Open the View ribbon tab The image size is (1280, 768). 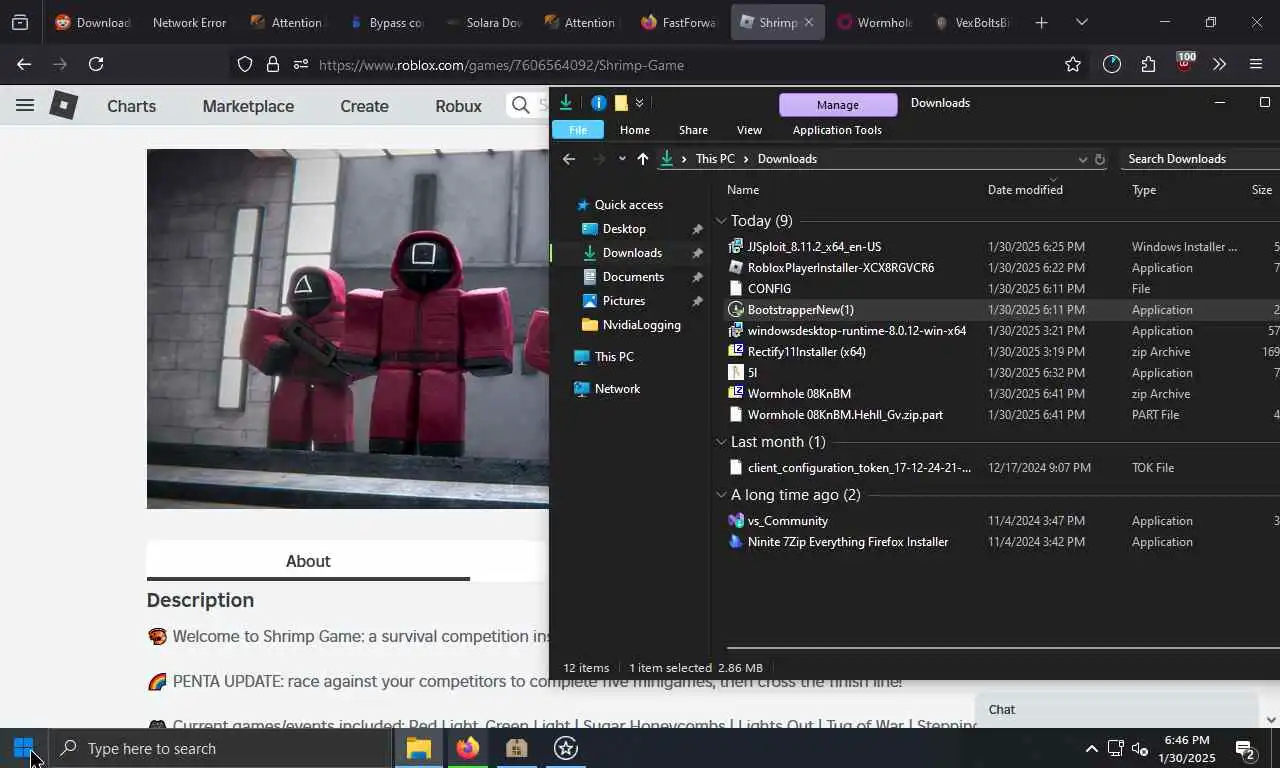click(749, 130)
